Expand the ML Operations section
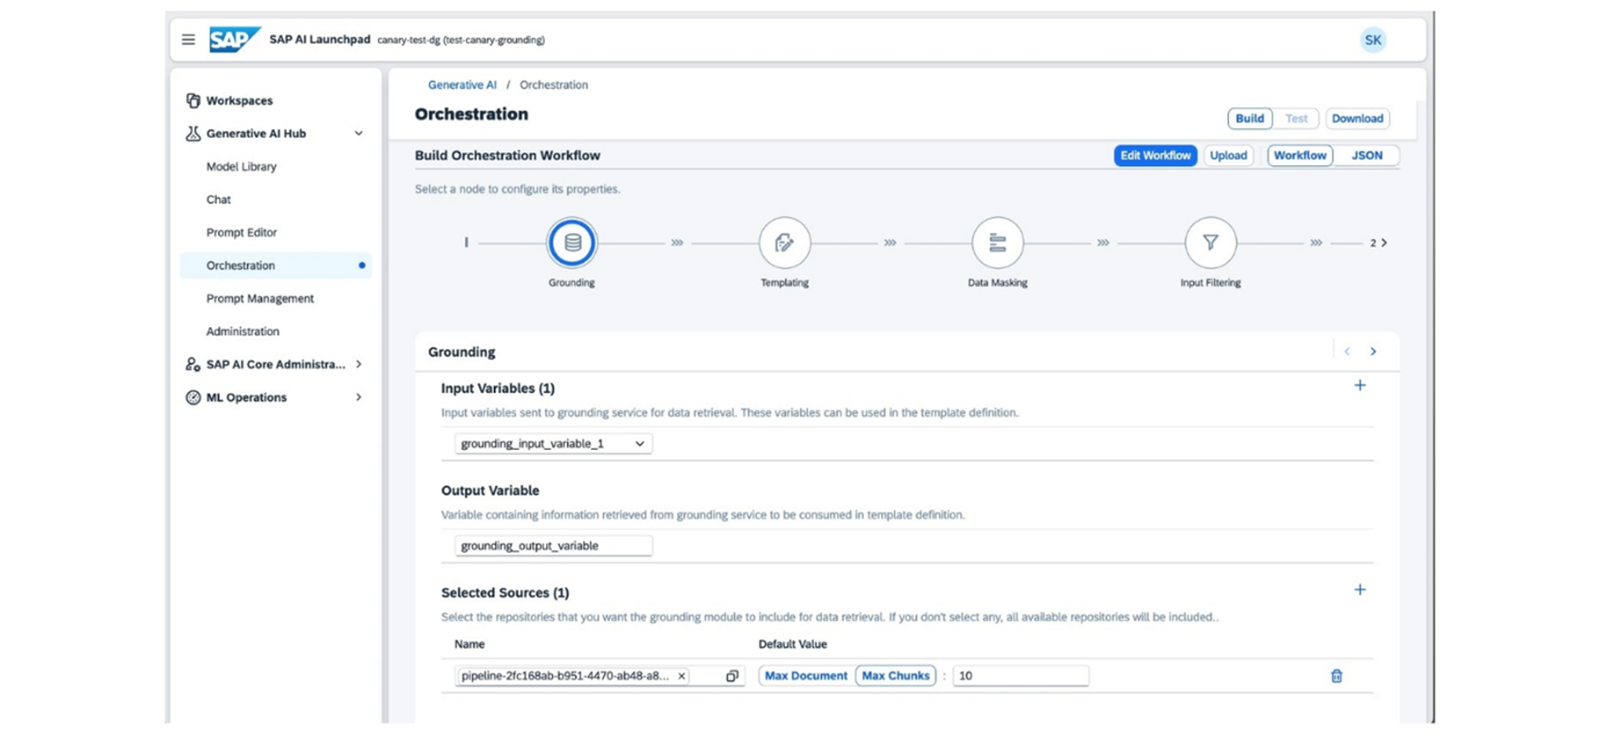The image size is (1600, 734). (x=359, y=398)
